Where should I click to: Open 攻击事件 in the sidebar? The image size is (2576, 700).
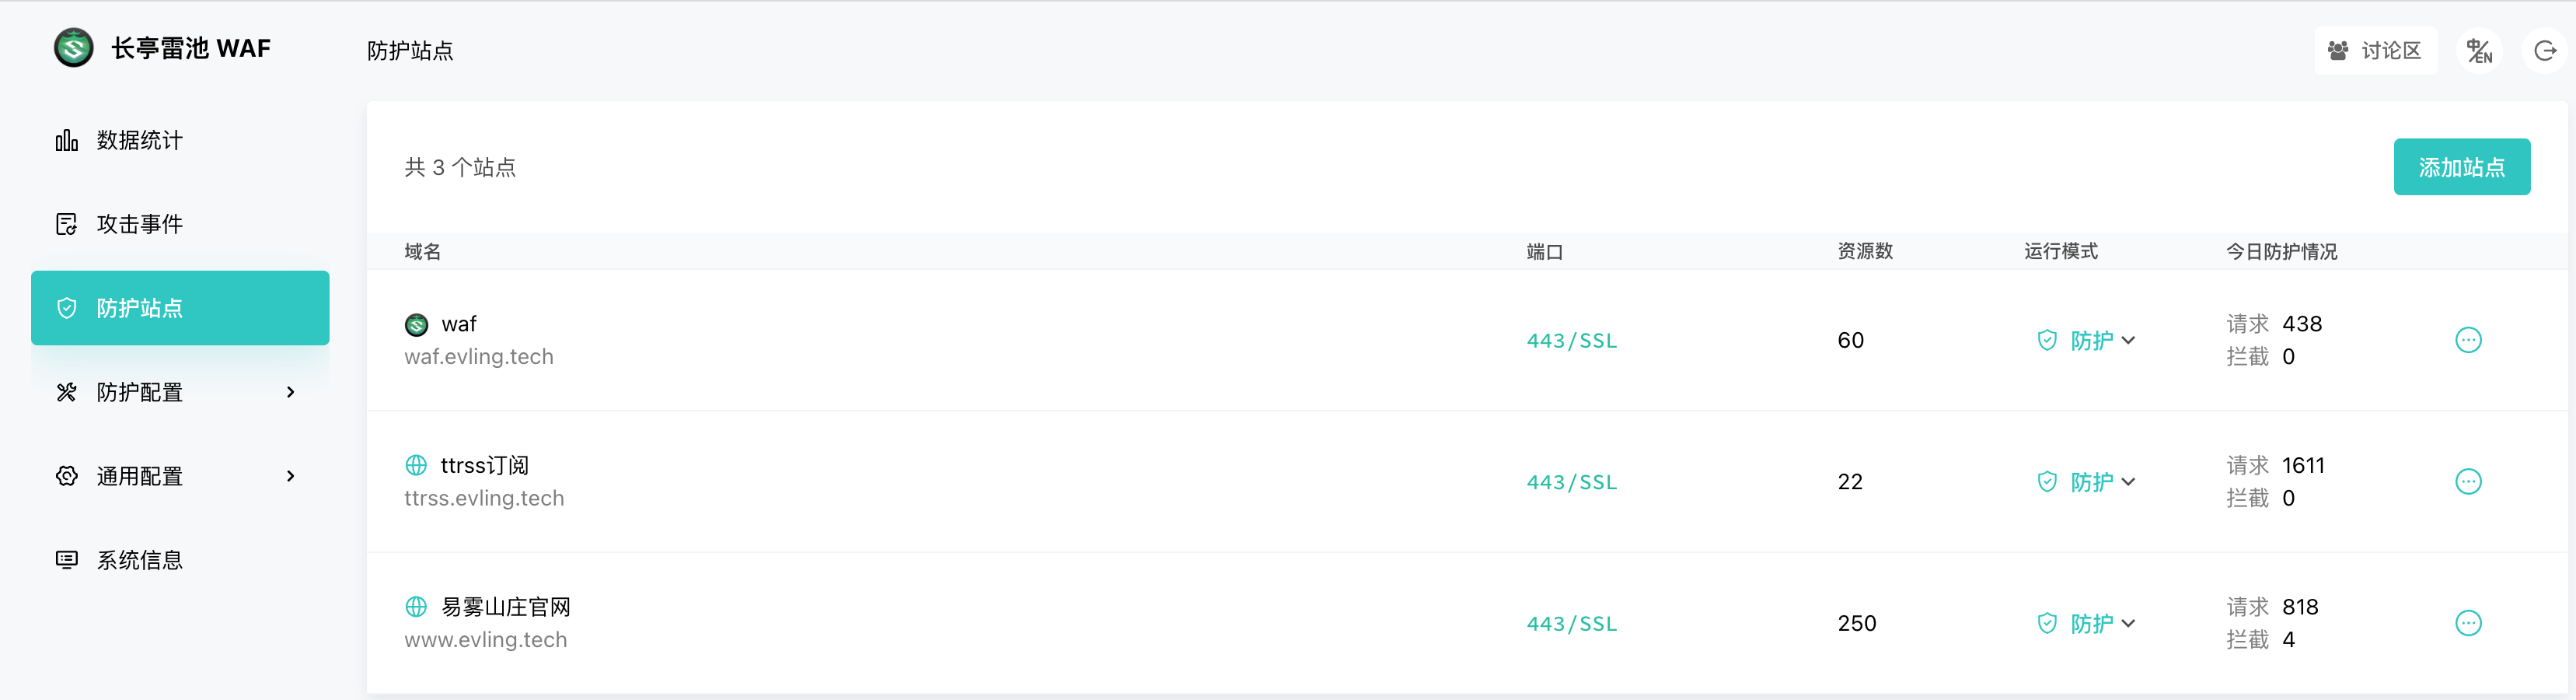[x=139, y=225]
